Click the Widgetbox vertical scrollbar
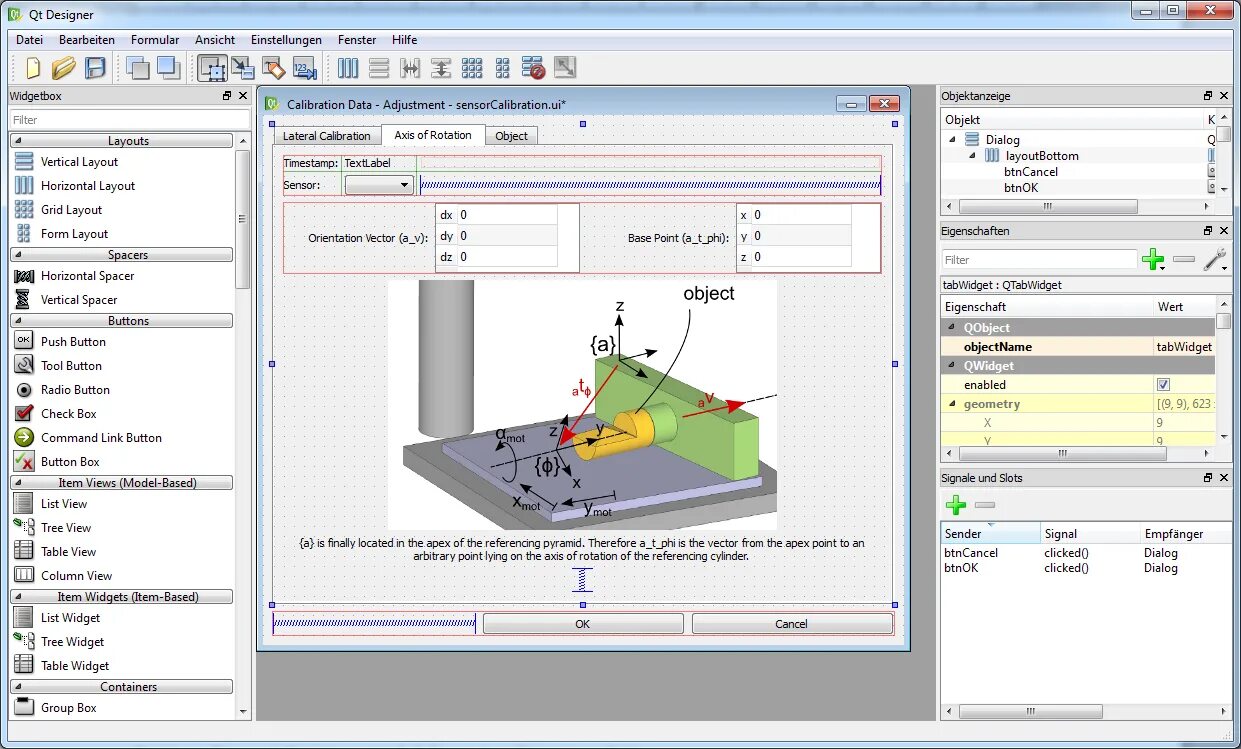Image resolution: width=1241 pixels, height=749 pixels. (243, 221)
